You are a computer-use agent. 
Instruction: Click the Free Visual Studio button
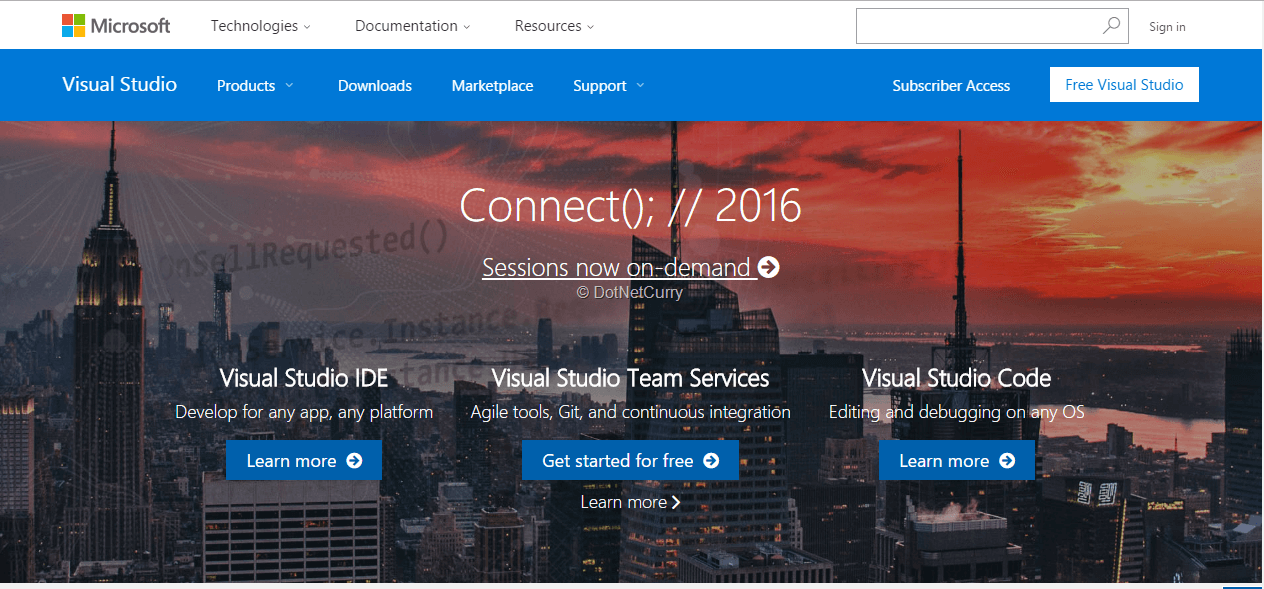click(1124, 85)
